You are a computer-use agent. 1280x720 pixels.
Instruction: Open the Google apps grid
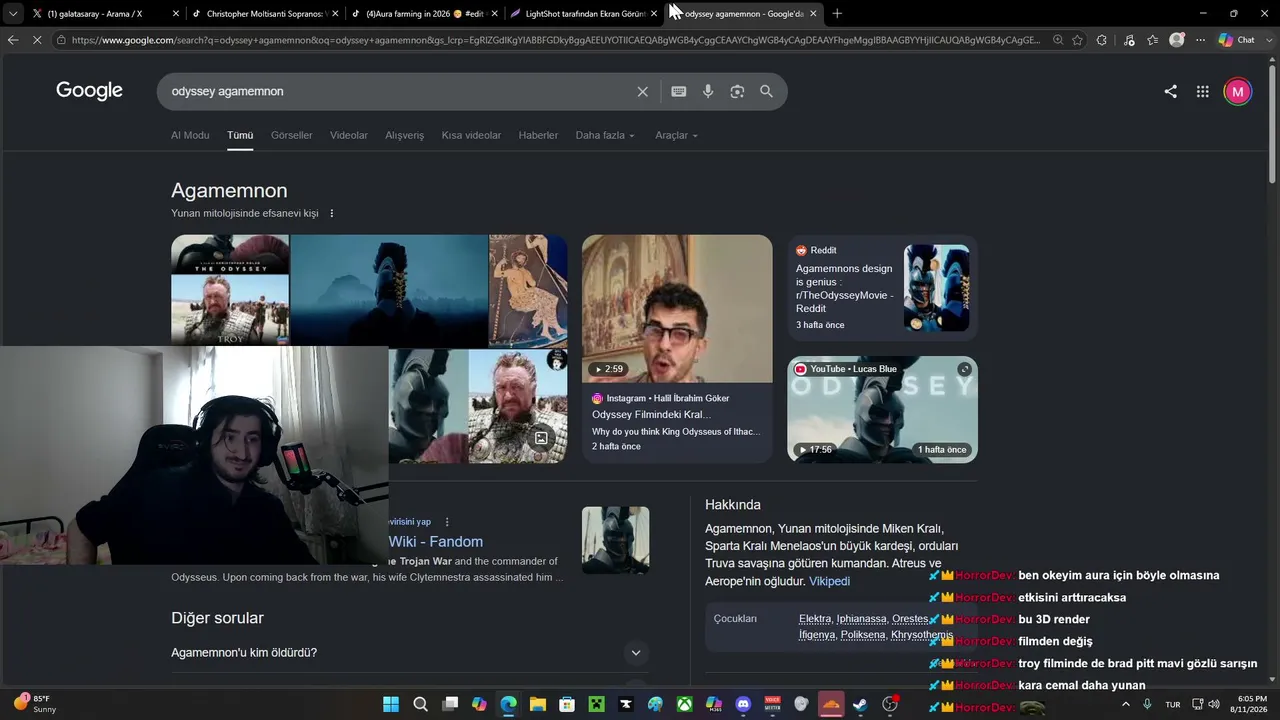tap(1203, 91)
